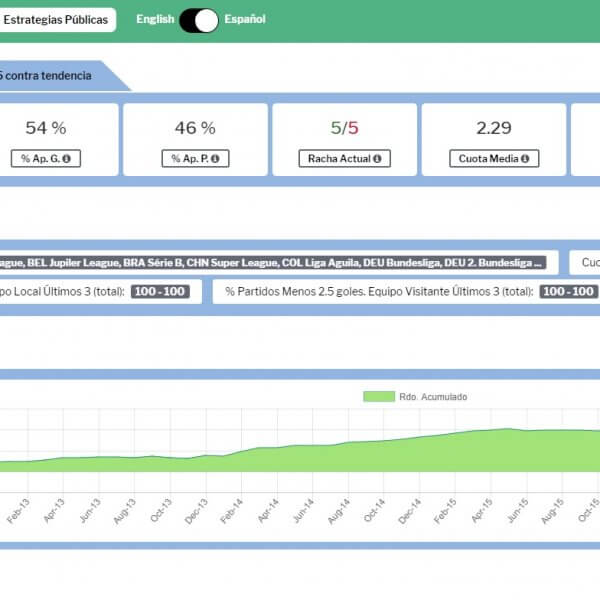Image resolution: width=600 pixels, height=600 pixels.
Task: Select the 2.29 average odds value
Action: 494,128
